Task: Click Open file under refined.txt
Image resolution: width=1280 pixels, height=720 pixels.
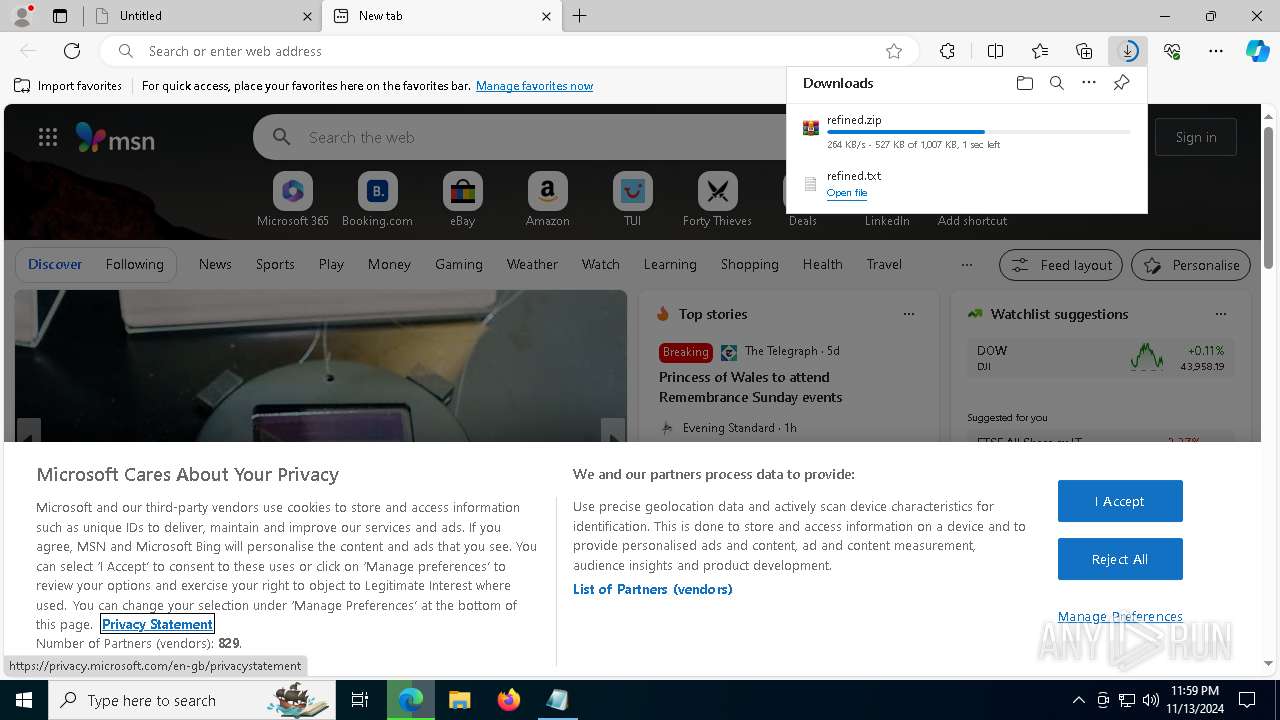Action: [x=846, y=193]
